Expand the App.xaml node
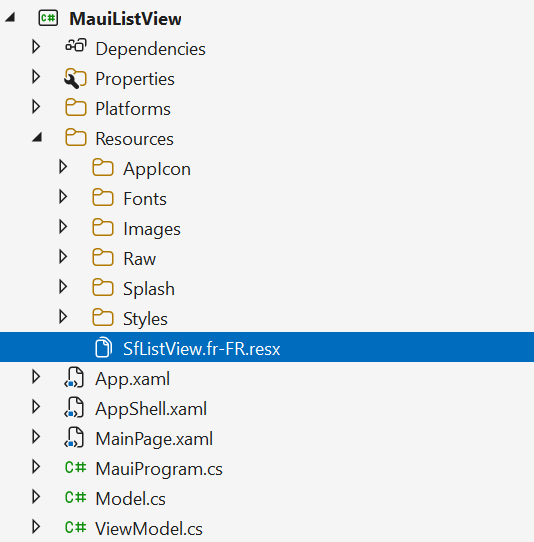The width and height of the screenshot is (534, 542). tap(36, 377)
